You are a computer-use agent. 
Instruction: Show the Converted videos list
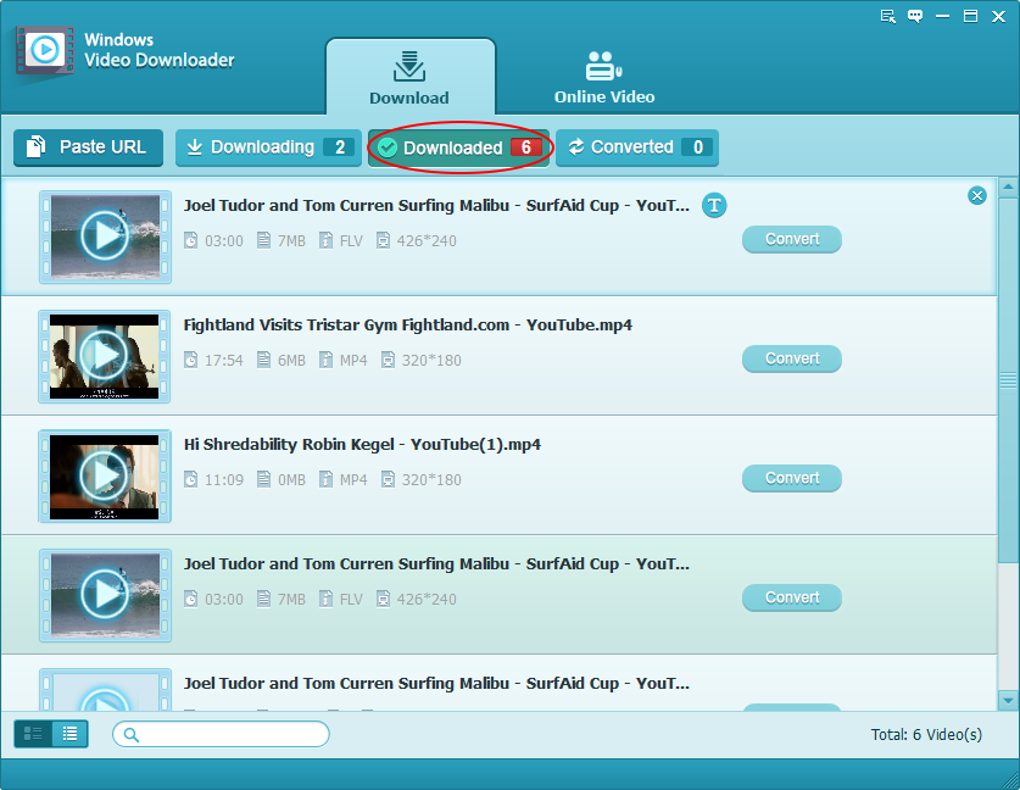(637, 148)
